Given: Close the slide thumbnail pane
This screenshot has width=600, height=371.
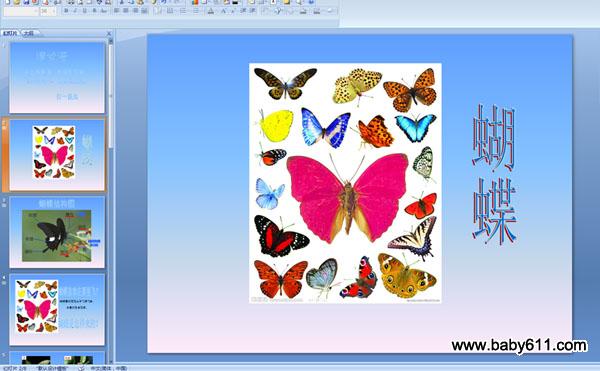Looking at the screenshot, I should point(109,34).
